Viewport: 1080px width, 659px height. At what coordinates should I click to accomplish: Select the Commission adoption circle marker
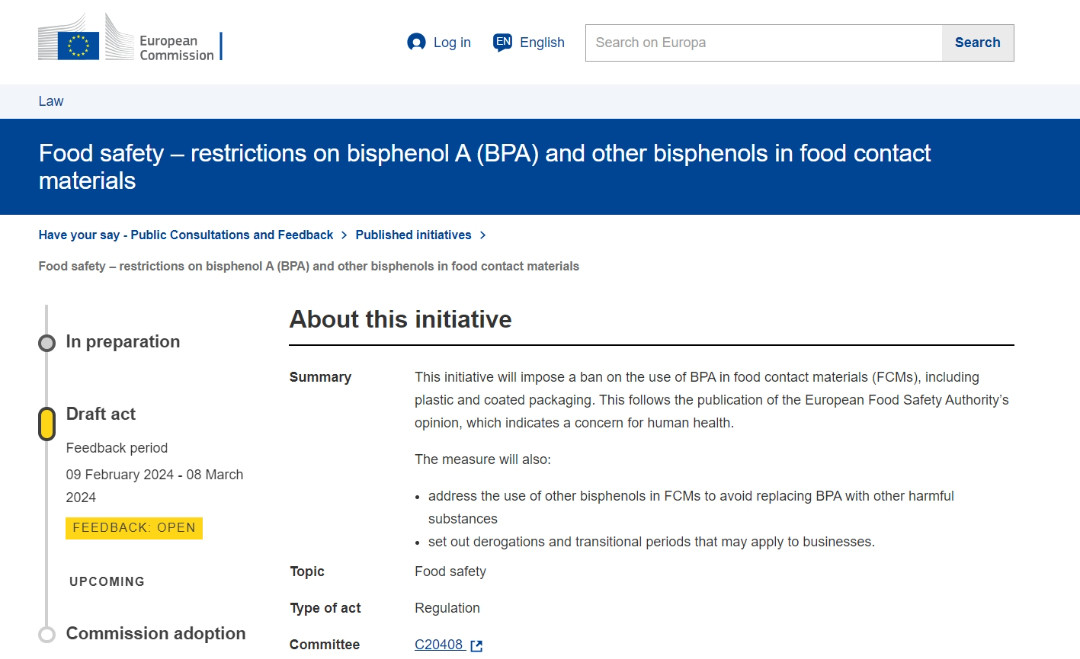[47, 634]
